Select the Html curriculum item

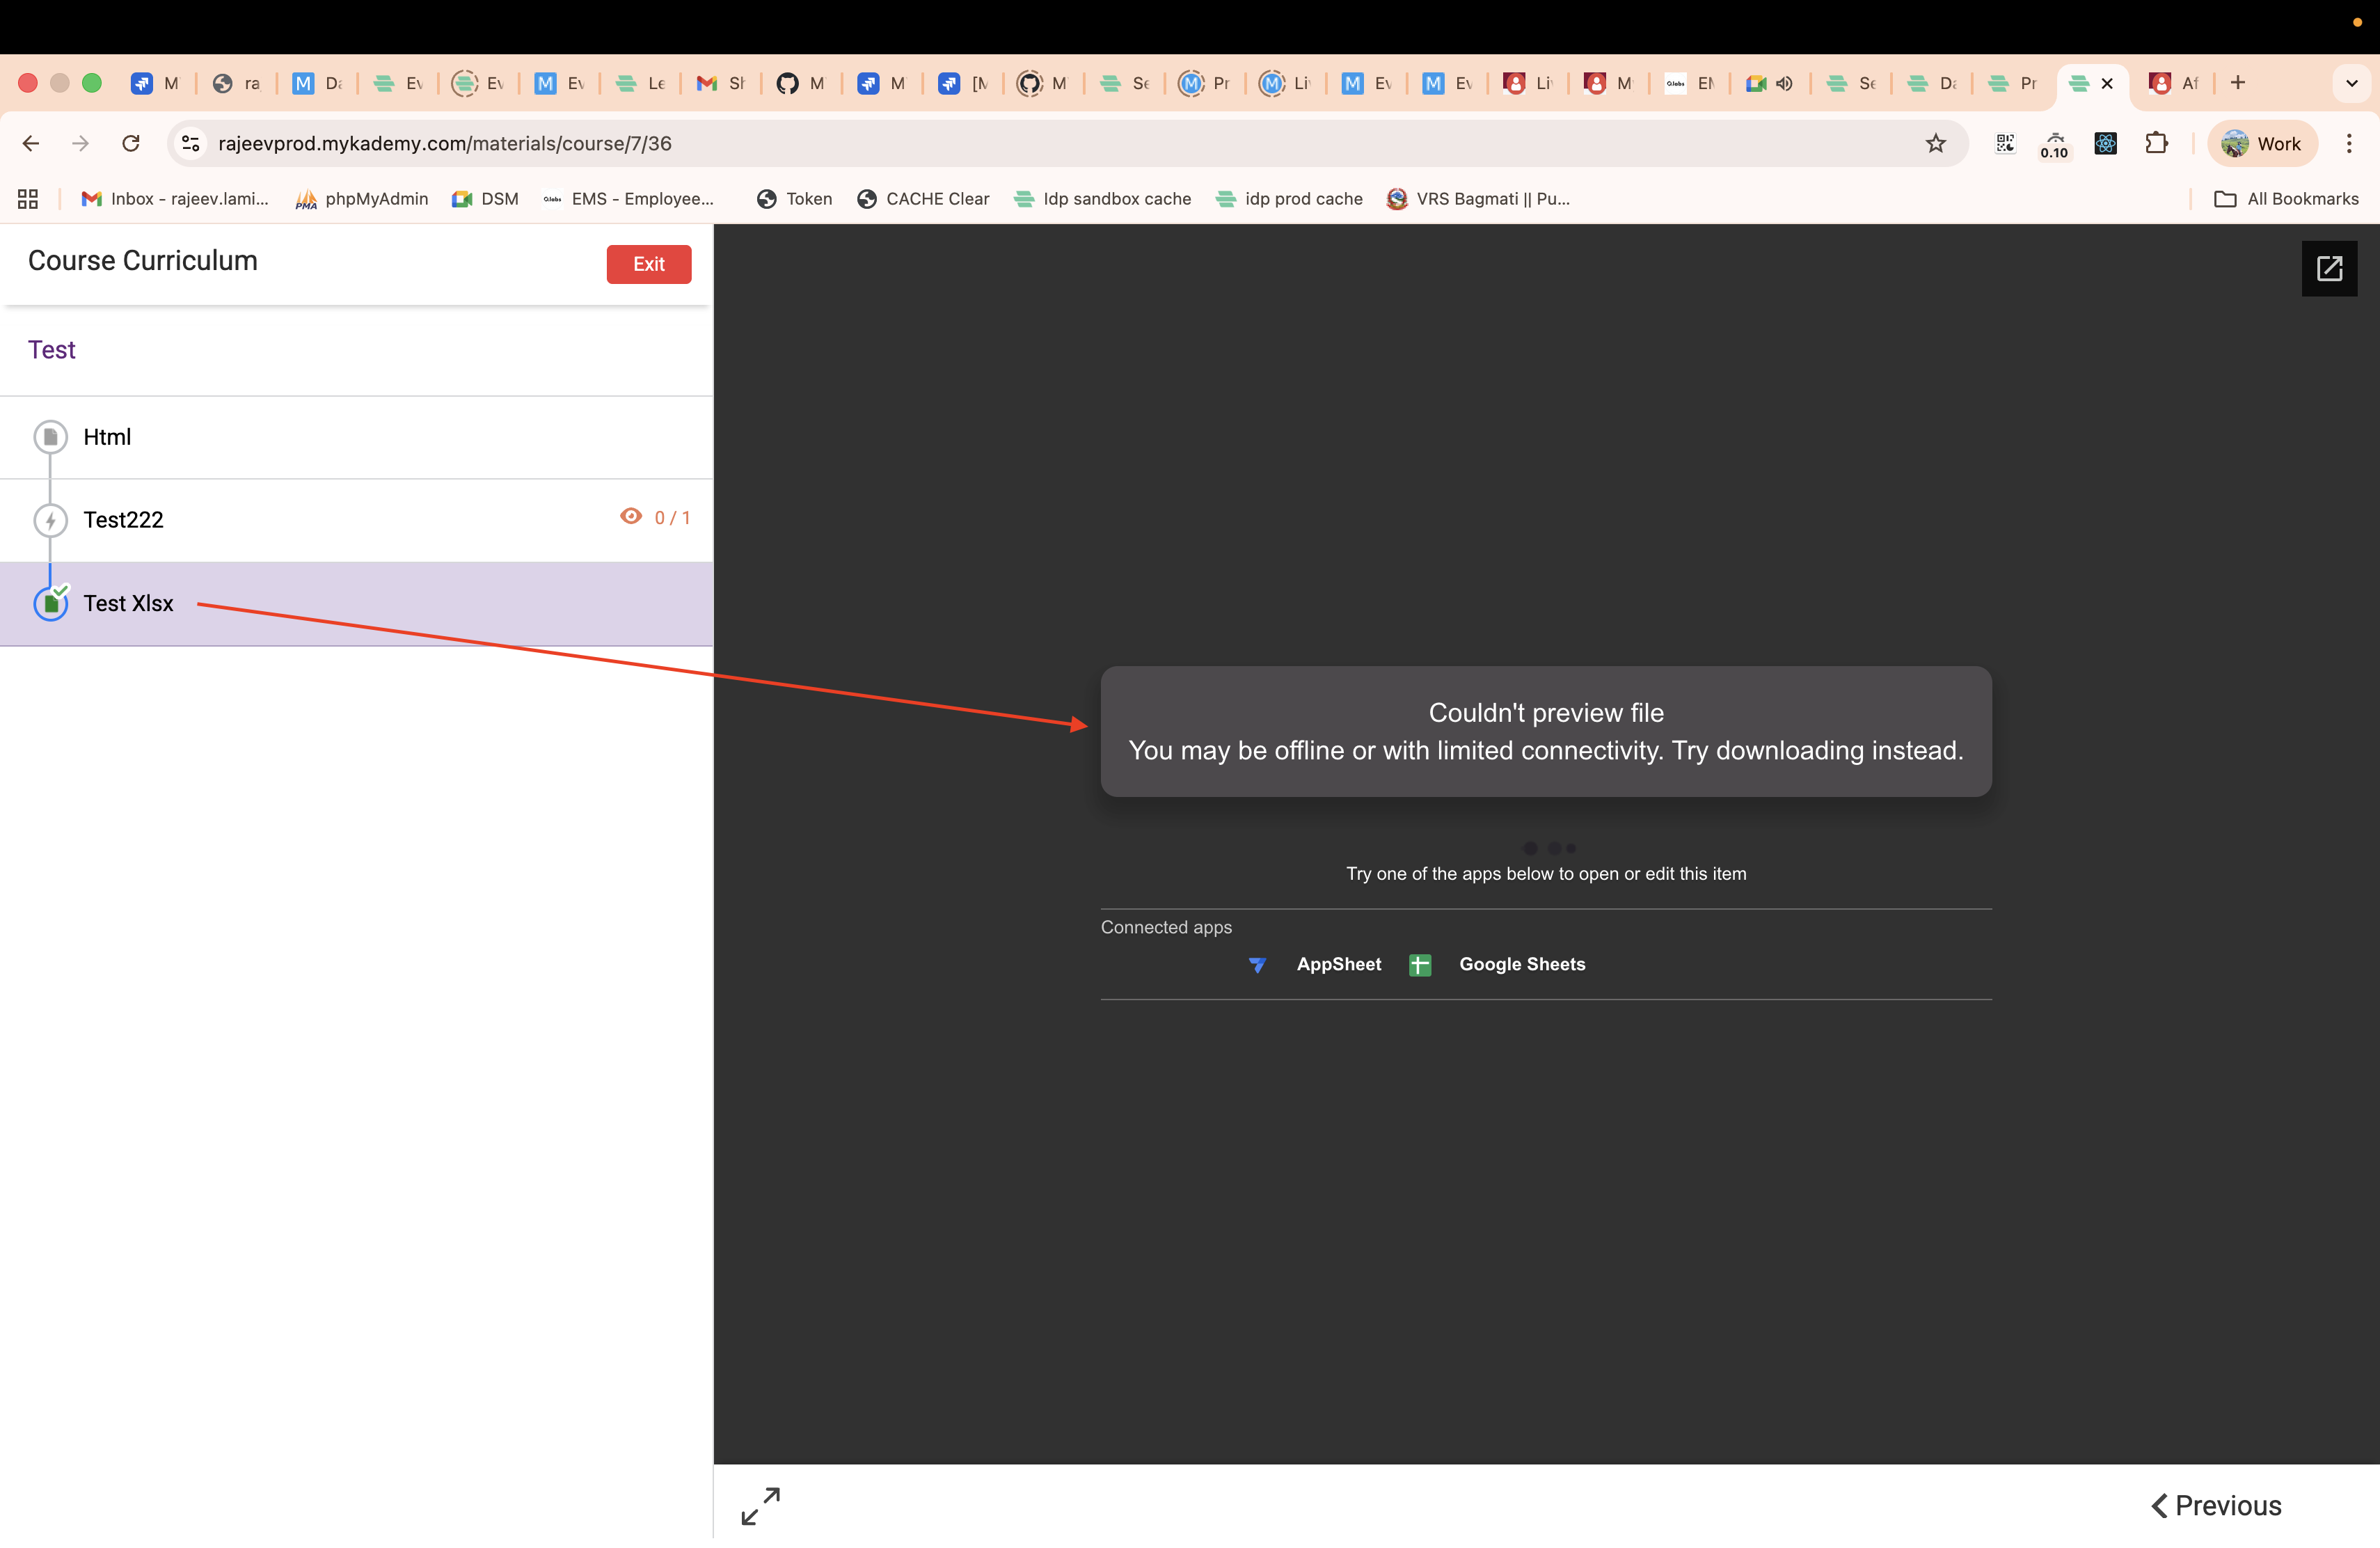click(x=107, y=437)
